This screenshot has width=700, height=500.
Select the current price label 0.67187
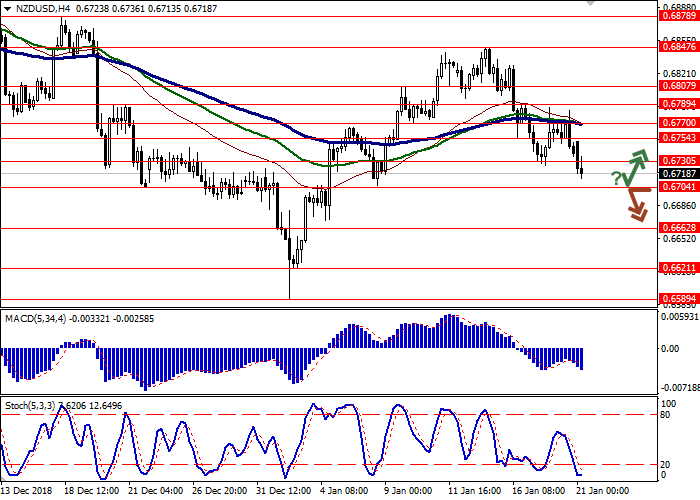[677, 174]
